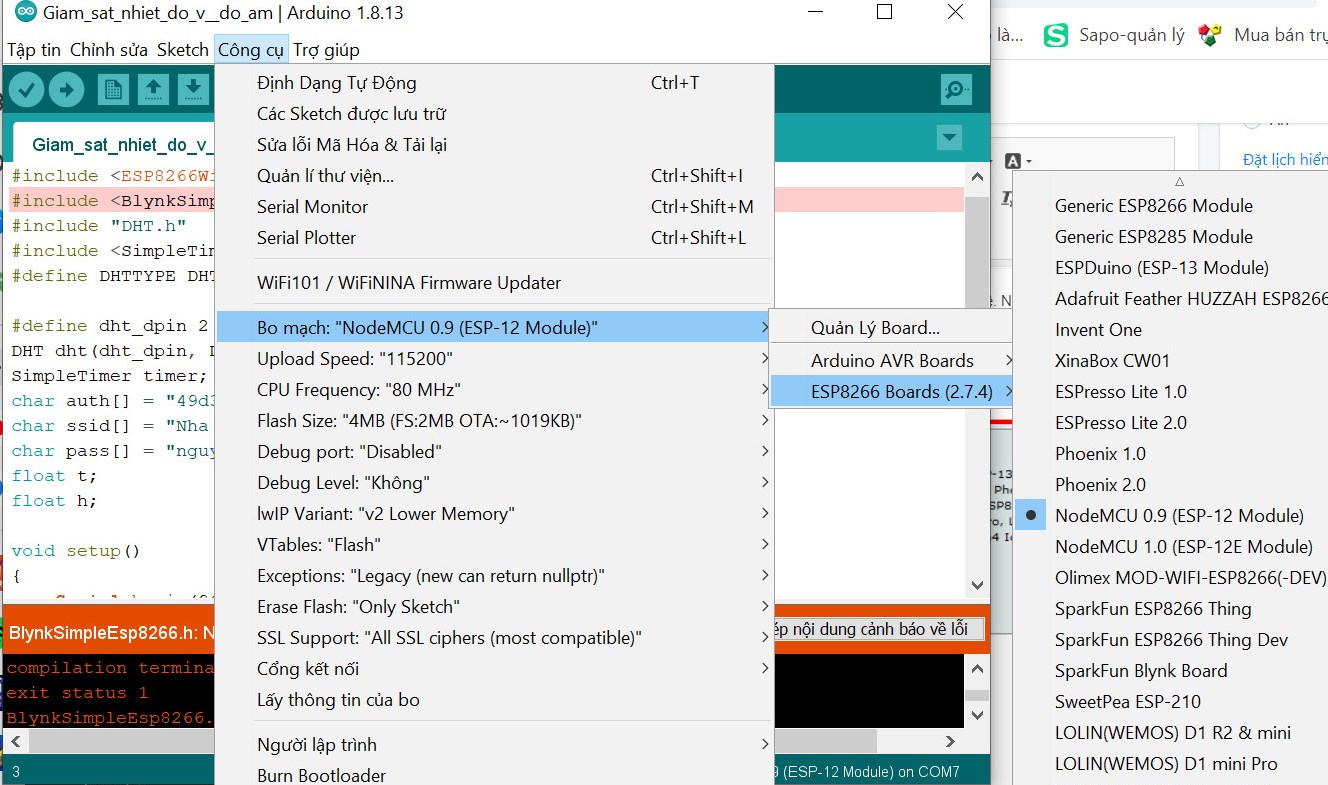
Task: Select the Invent One board
Action: 1170,330
